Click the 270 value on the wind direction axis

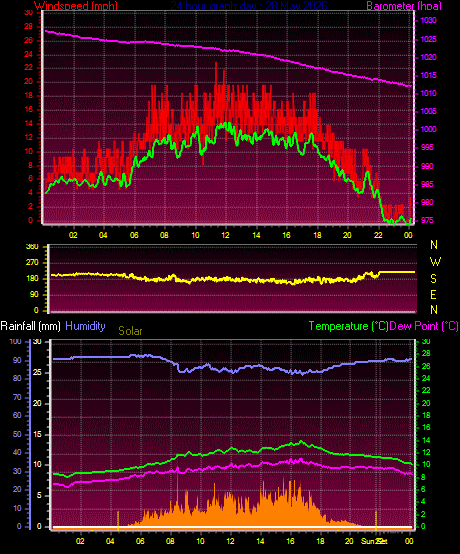pyautogui.click(x=33, y=263)
